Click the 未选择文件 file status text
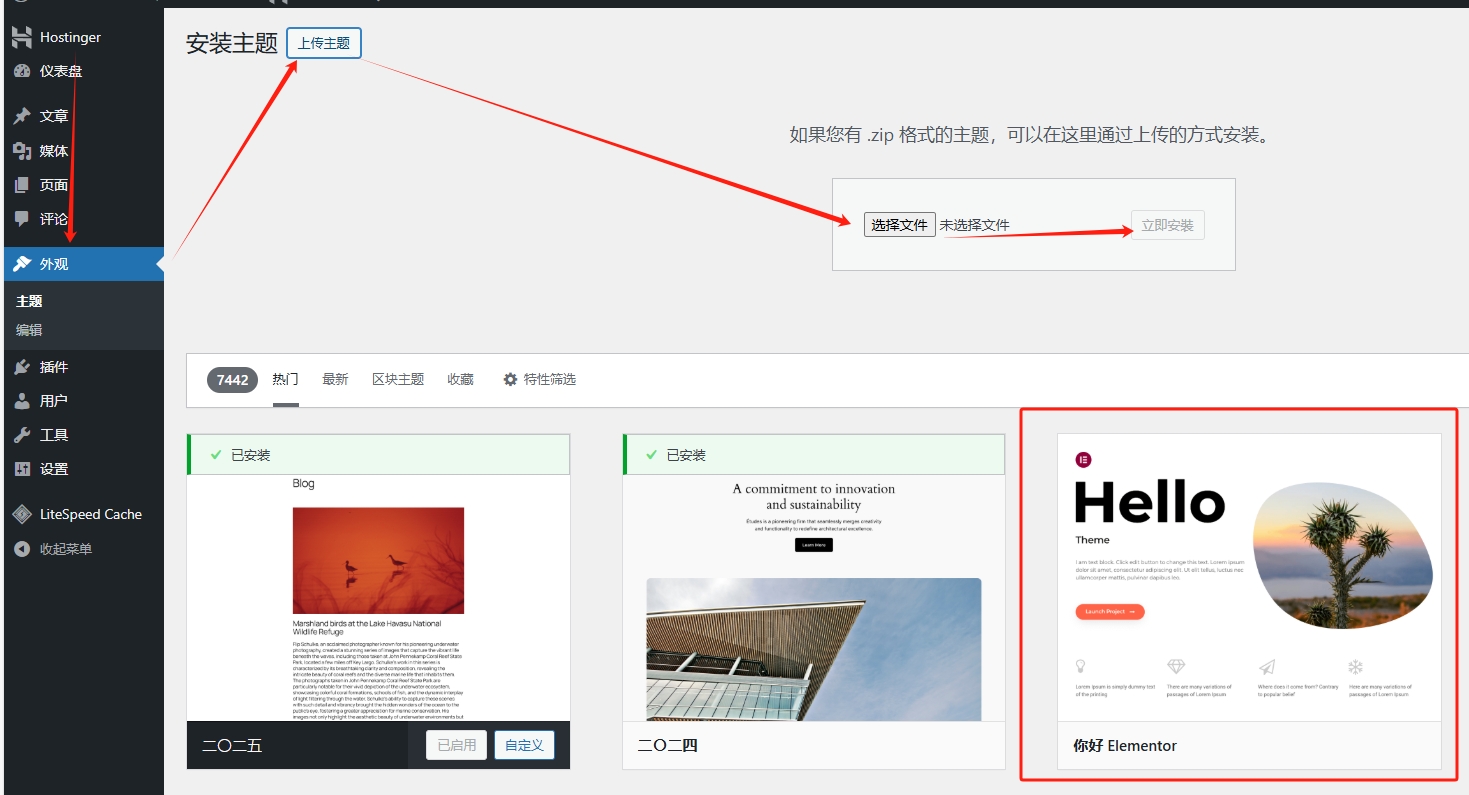Screen dimensions: 1469x795 pos(974,226)
